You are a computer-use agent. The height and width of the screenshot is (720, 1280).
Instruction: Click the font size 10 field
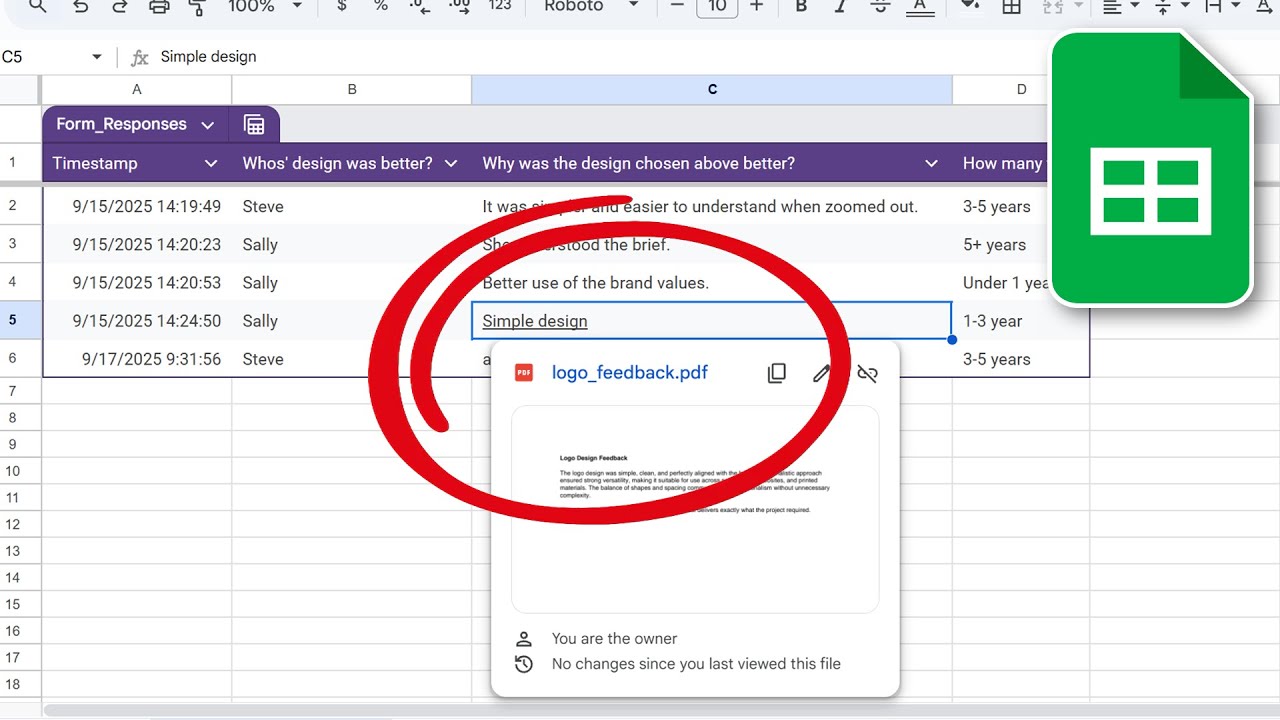tap(717, 6)
